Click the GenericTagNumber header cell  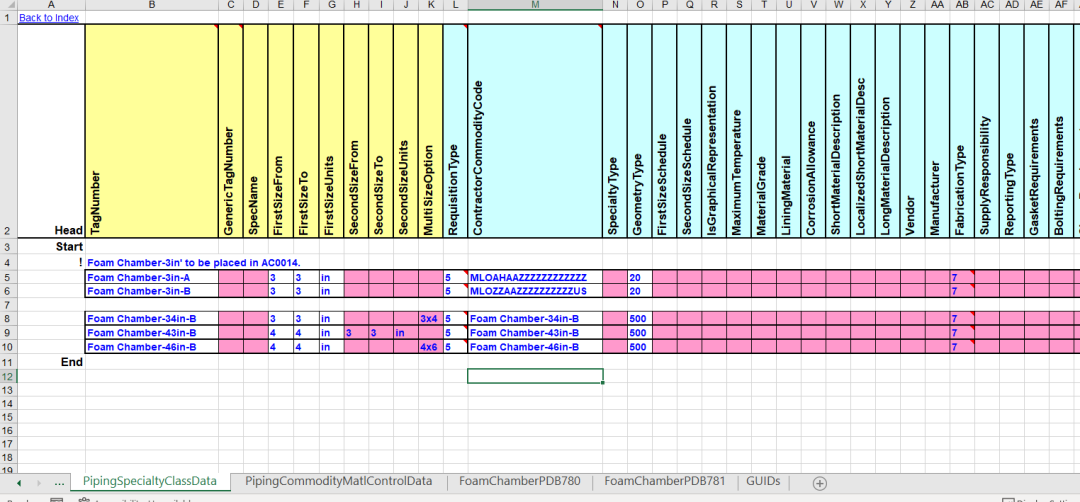(x=231, y=132)
